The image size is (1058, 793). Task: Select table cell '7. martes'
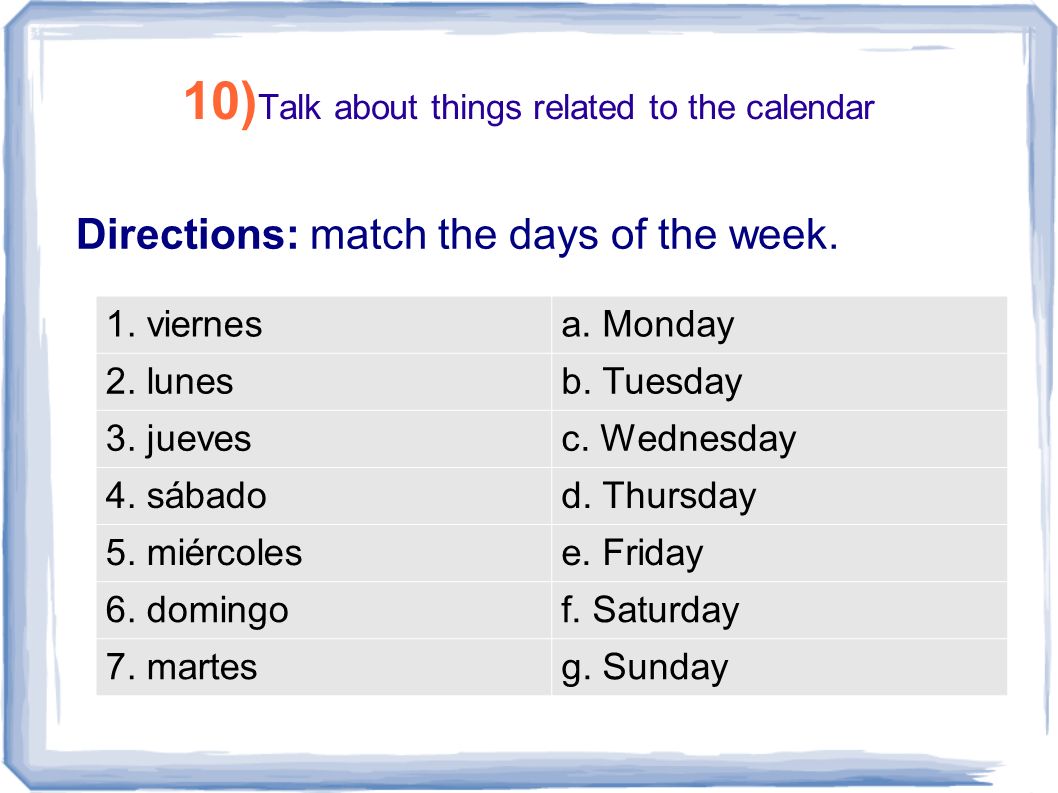tap(324, 667)
